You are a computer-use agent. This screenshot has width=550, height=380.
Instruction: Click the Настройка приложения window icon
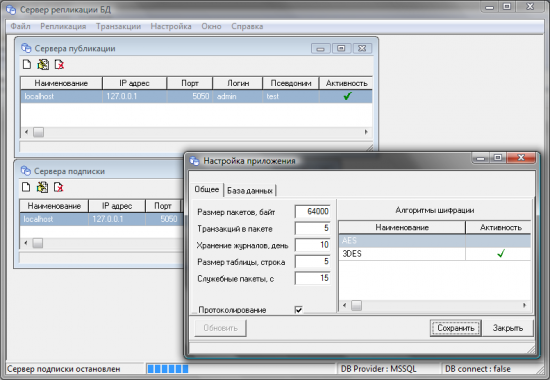coord(194,161)
